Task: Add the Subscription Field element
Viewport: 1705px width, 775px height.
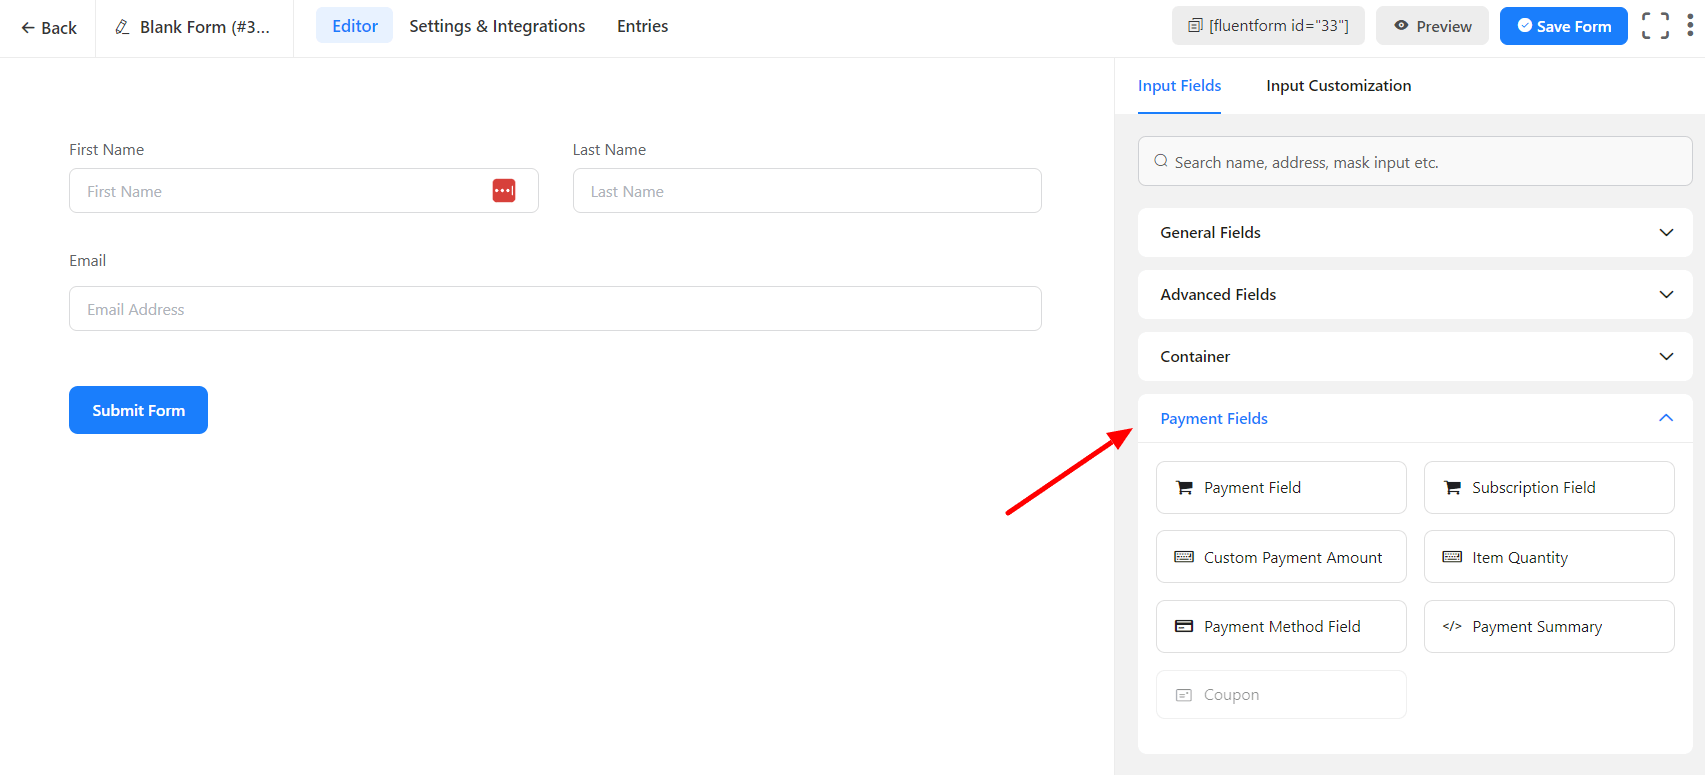Action: click(x=1548, y=488)
